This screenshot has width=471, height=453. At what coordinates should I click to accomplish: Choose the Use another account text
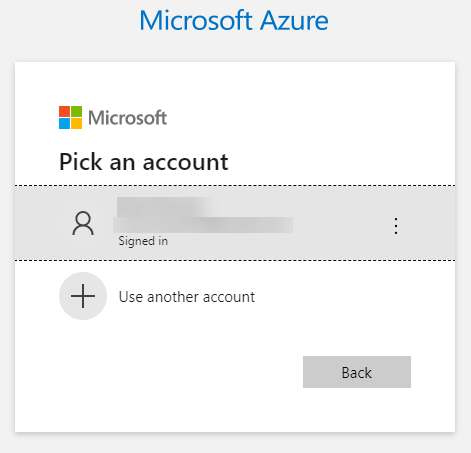click(187, 297)
